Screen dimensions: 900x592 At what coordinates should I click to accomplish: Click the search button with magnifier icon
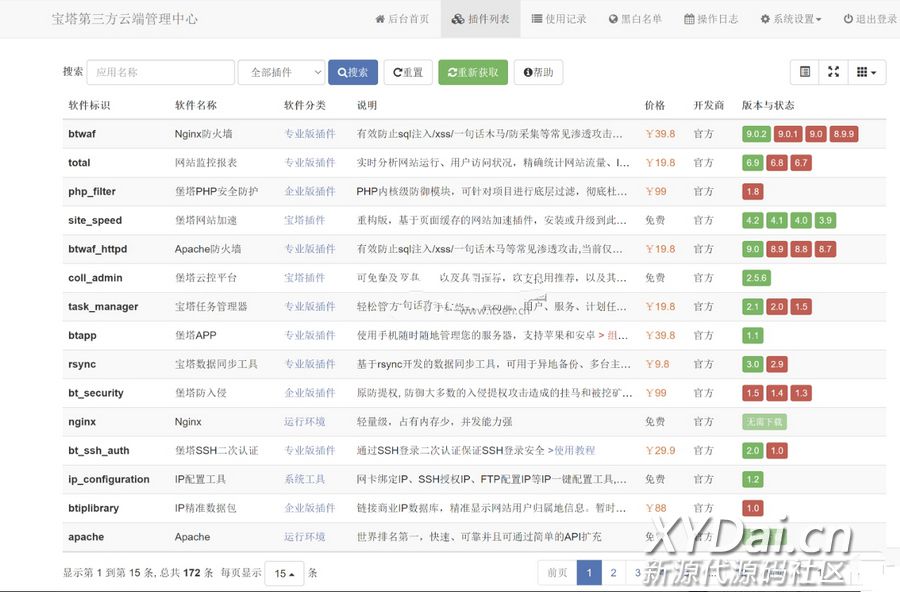pyautogui.click(x=353, y=72)
